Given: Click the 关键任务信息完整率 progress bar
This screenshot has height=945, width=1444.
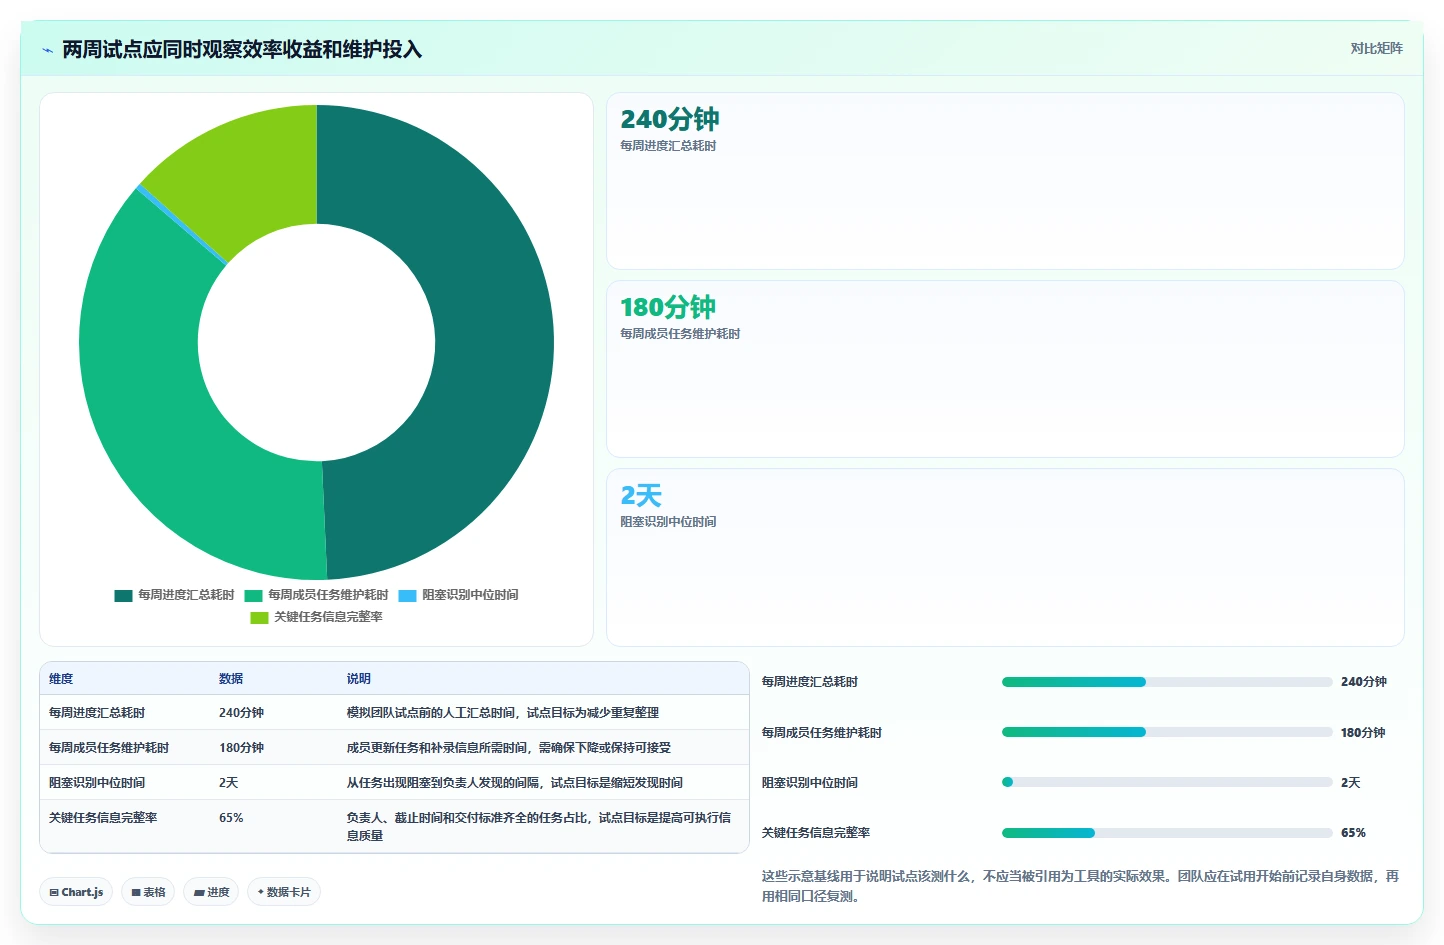Looking at the screenshot, I should click(1167, 833).
